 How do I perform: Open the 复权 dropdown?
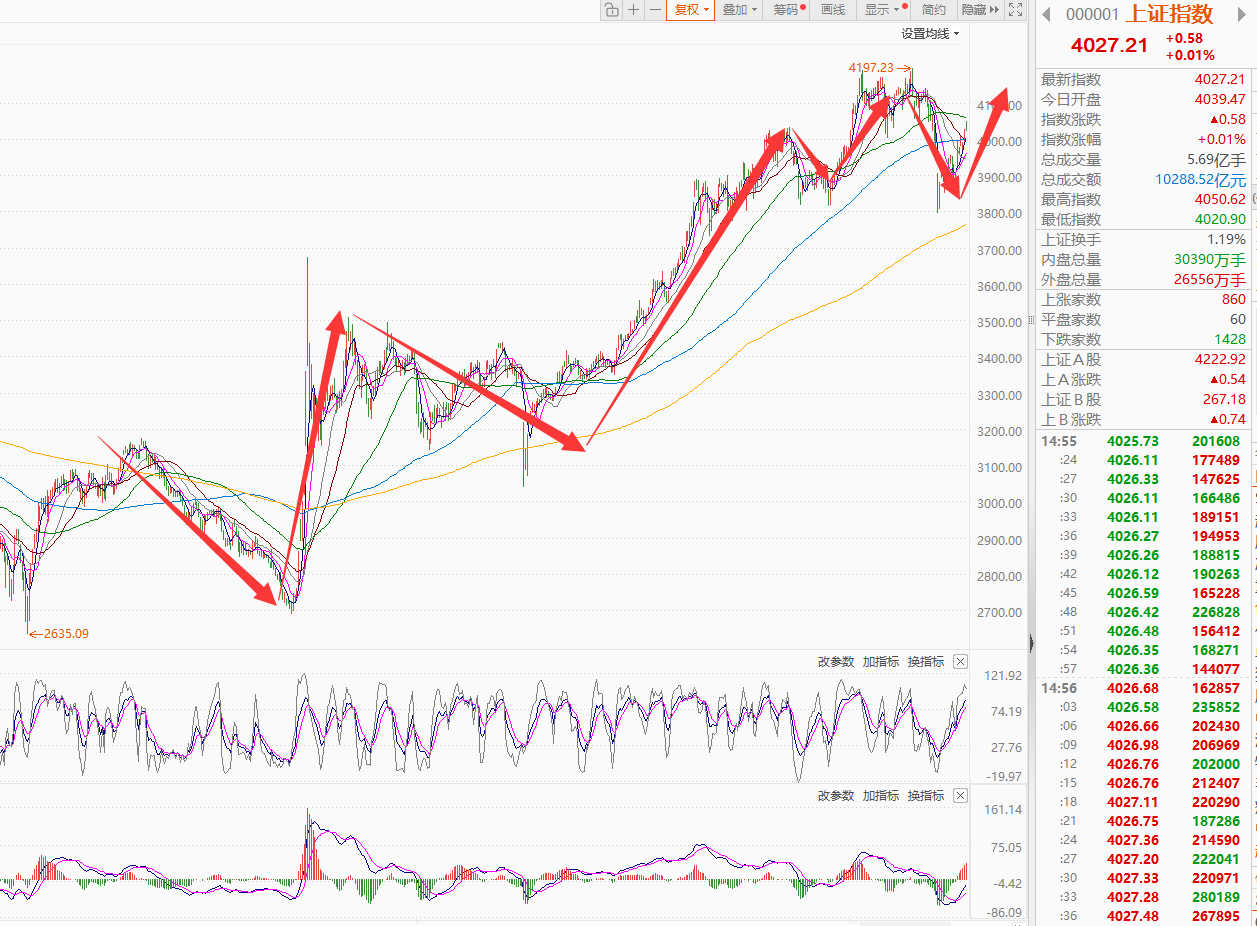tap(690, 10)
